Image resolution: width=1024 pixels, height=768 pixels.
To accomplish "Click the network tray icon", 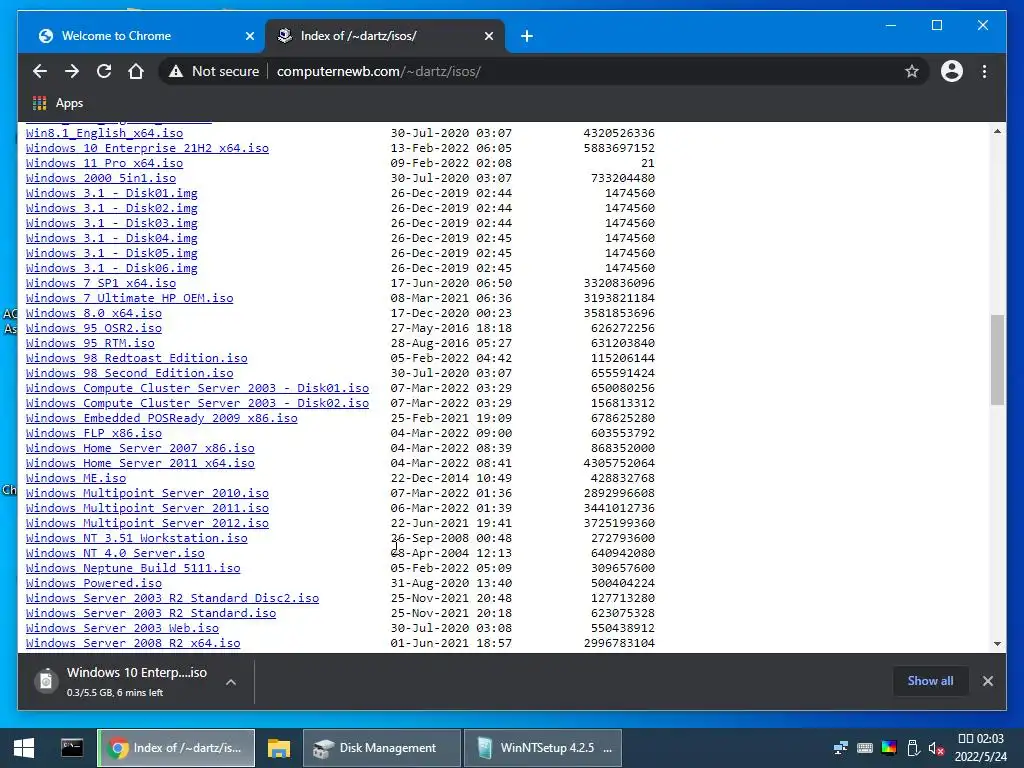I will 840,748.
